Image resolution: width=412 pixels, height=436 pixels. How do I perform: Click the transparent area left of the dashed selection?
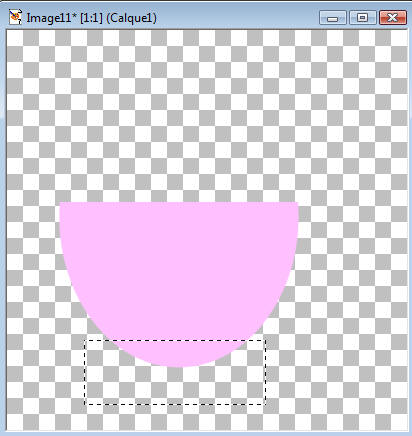tap(45, 372)
